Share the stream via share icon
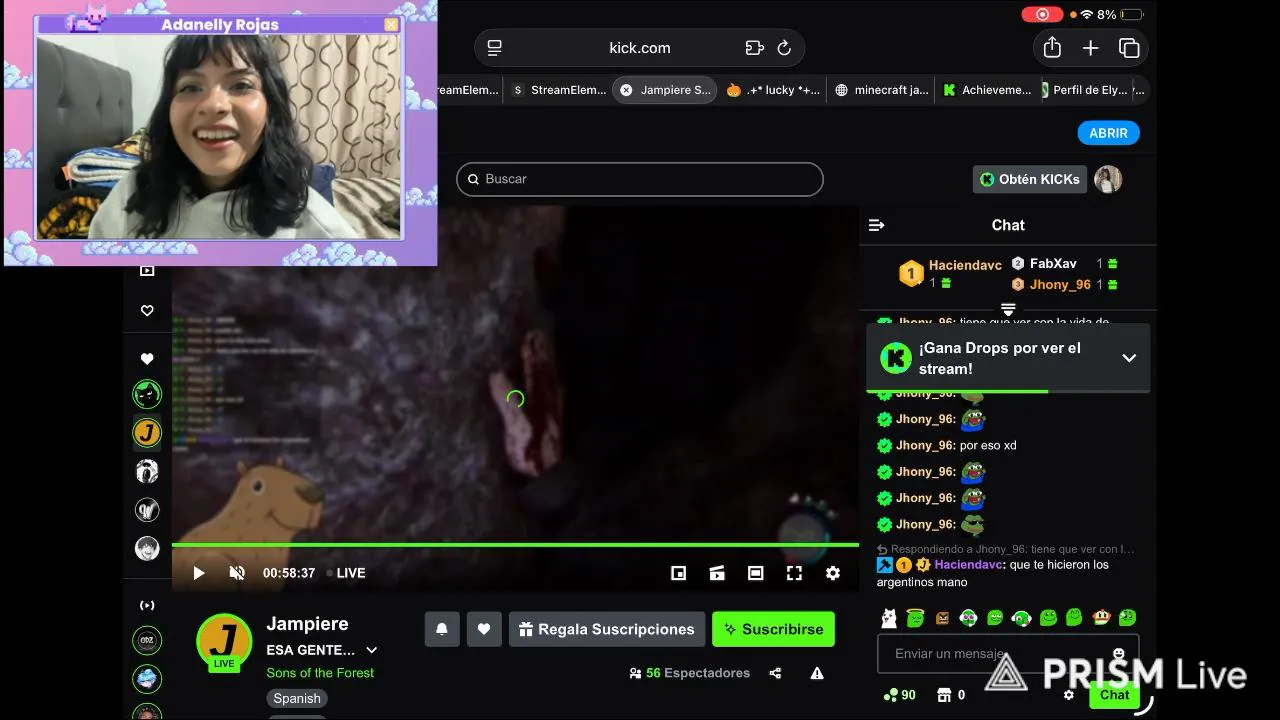1280x720 pixels. (775, 673)
